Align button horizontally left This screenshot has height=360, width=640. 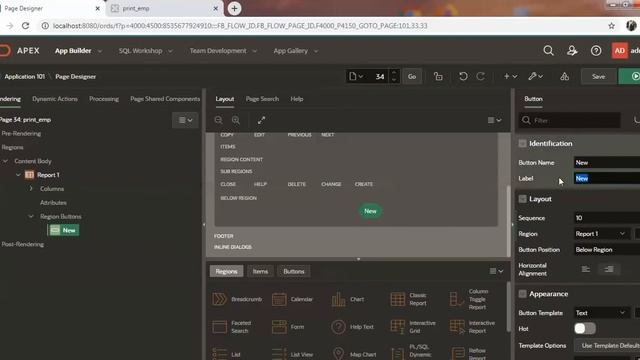[x=586, y=269]
